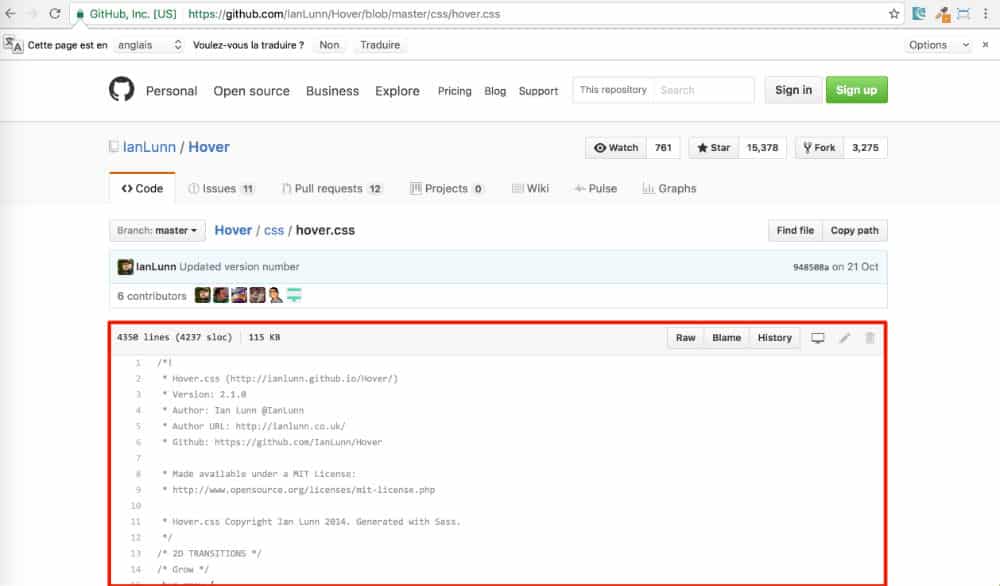Open the Branch: master dropdown
1000x586 pixels.
pos(156,230)
